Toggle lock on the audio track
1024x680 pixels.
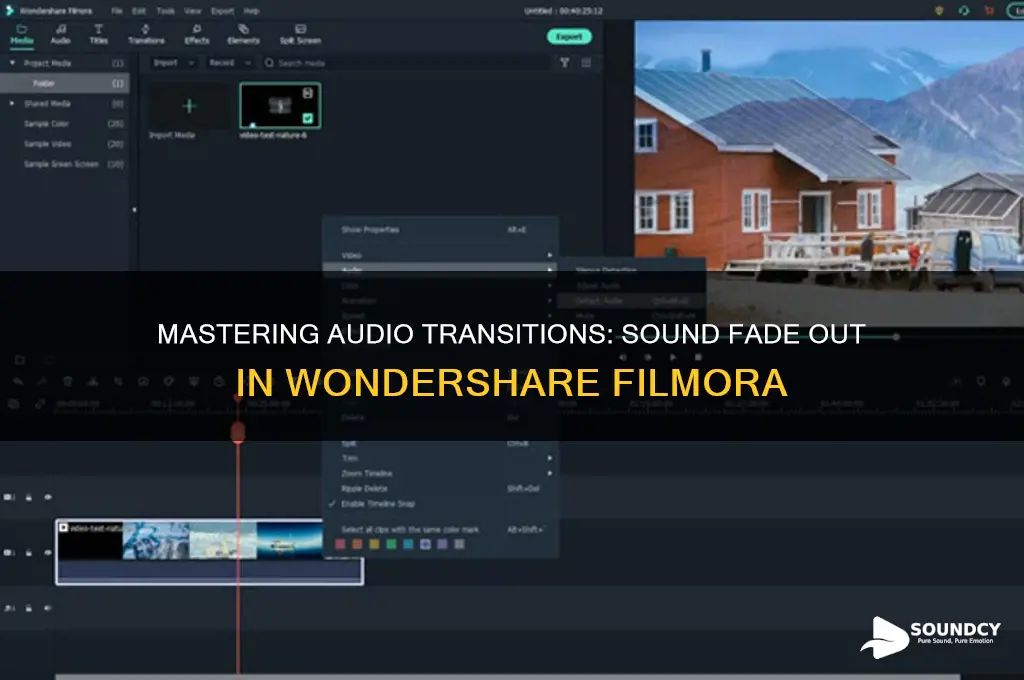[x=29, y=608]
